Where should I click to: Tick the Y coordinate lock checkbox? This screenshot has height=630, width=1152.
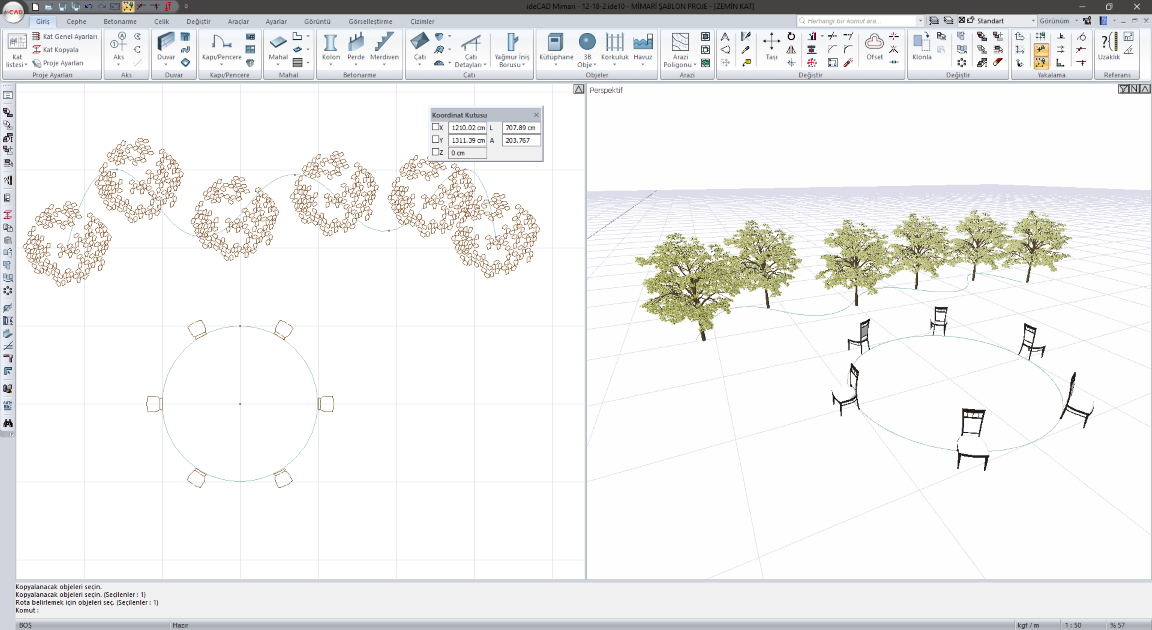pos(436,140)
